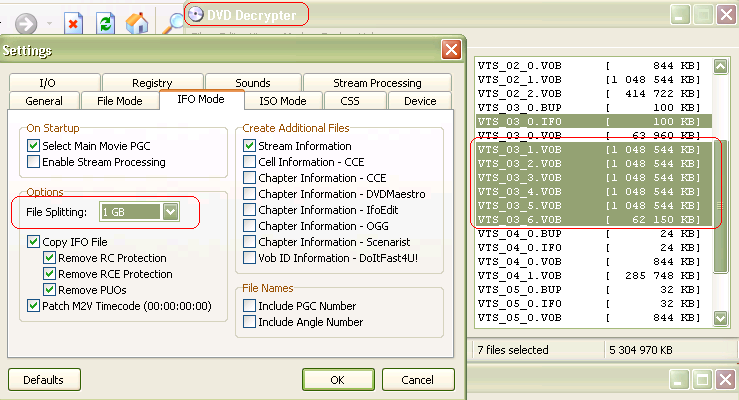Select VTS_05_0.BUP in file list
Screen dimensions: 739x400
(x=593, y=290)
